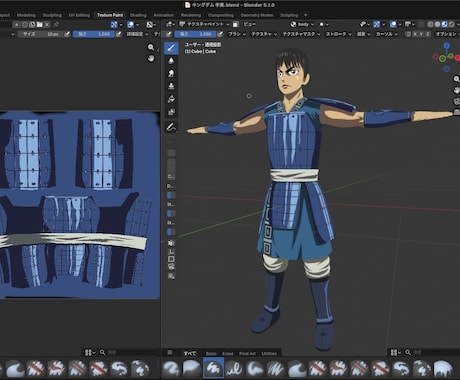This screenshot has width=460, height=380.
Task: Switch to the Animation workspace tab
Action: 163,15
